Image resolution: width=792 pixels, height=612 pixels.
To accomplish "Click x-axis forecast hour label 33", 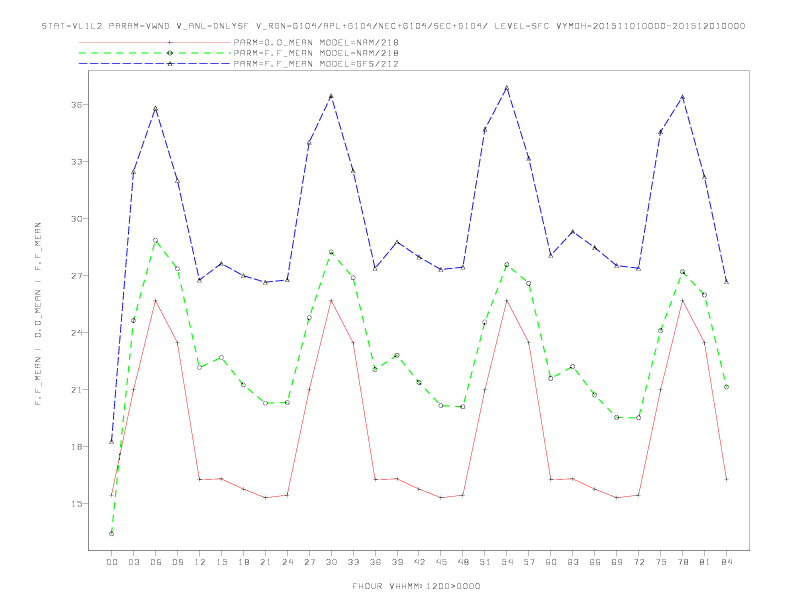I will point(353,562).
